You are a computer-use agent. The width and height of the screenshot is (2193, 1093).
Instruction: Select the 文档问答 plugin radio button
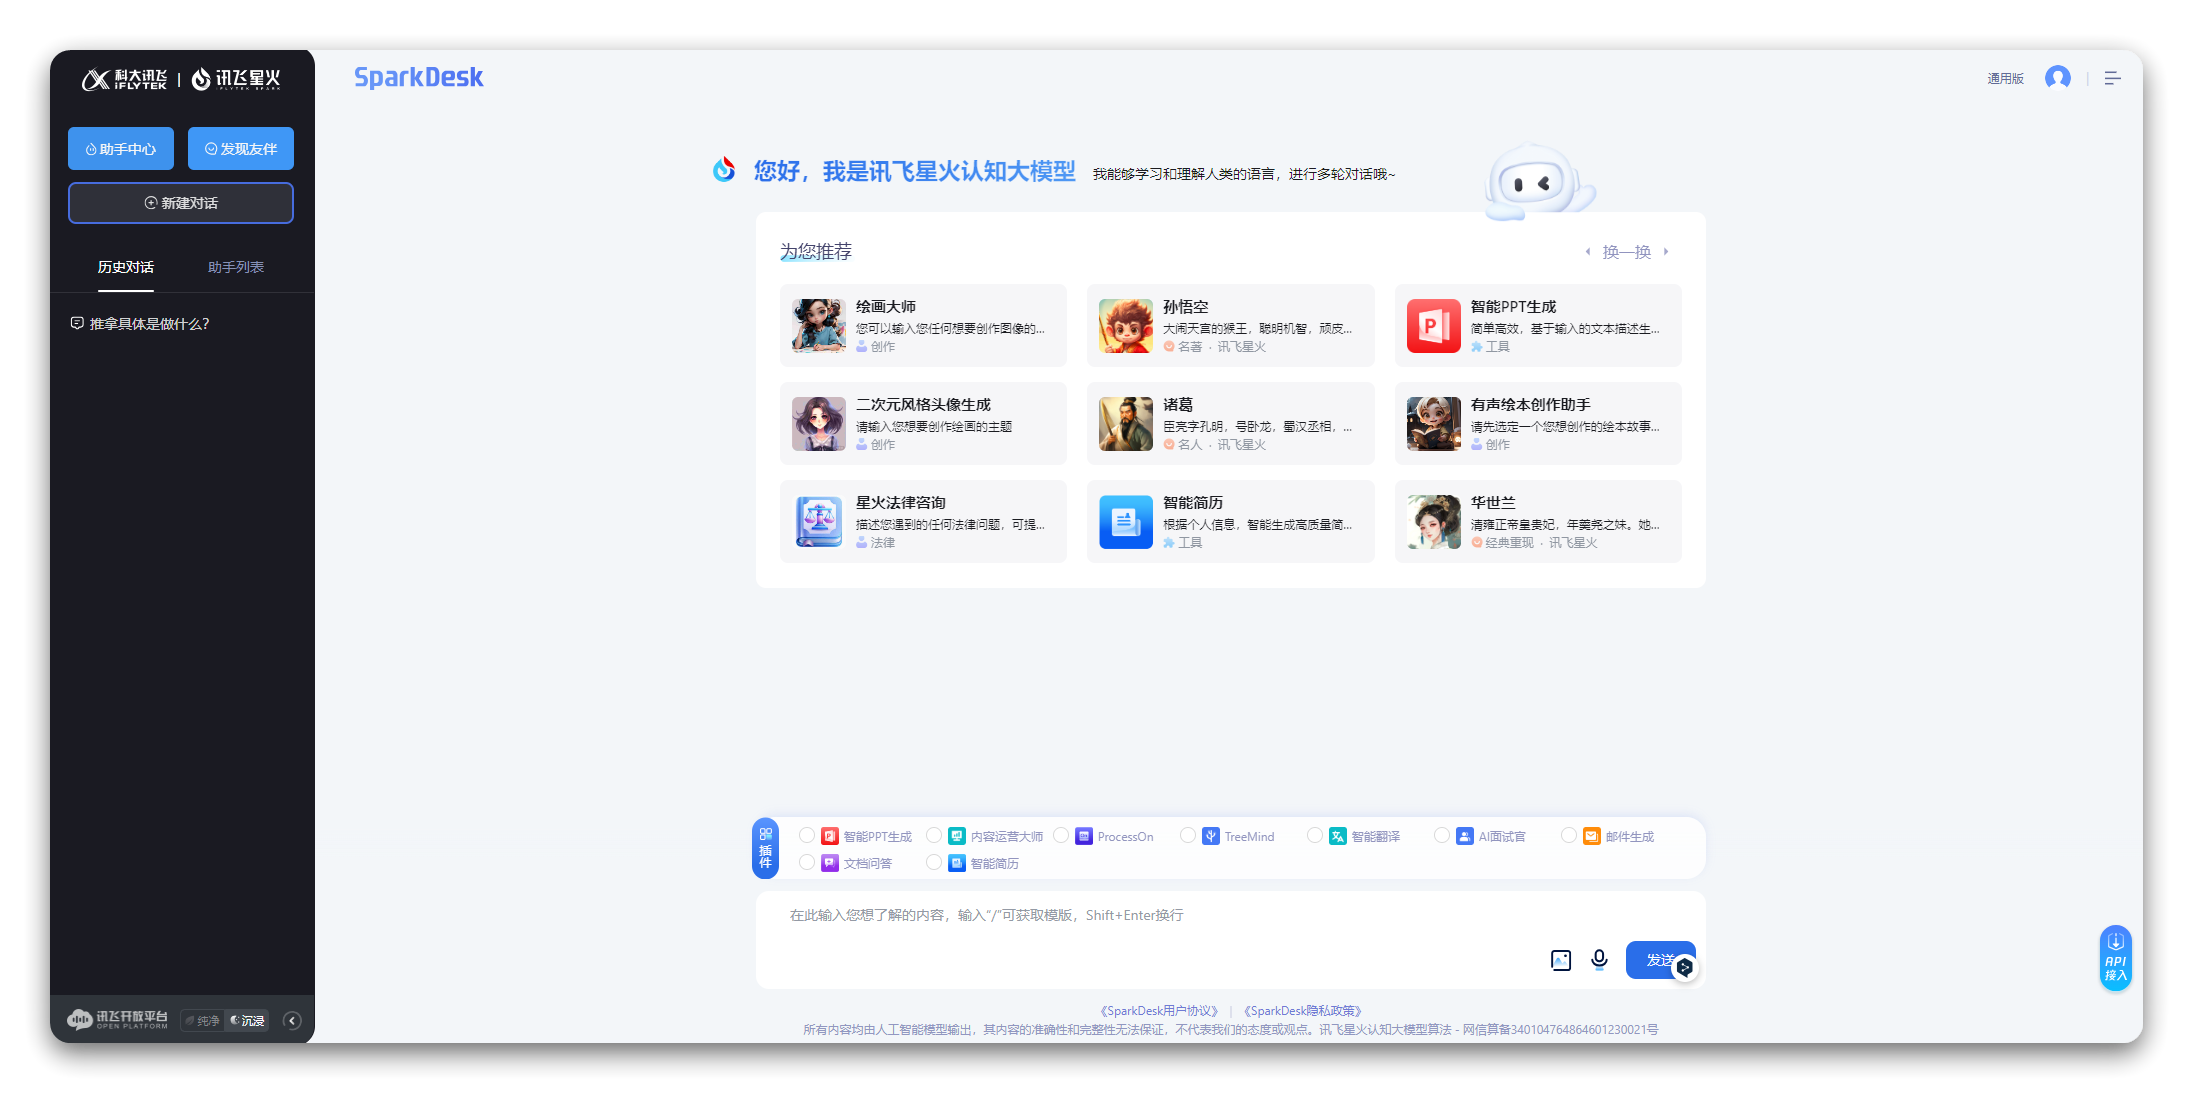tap(807, 862)
